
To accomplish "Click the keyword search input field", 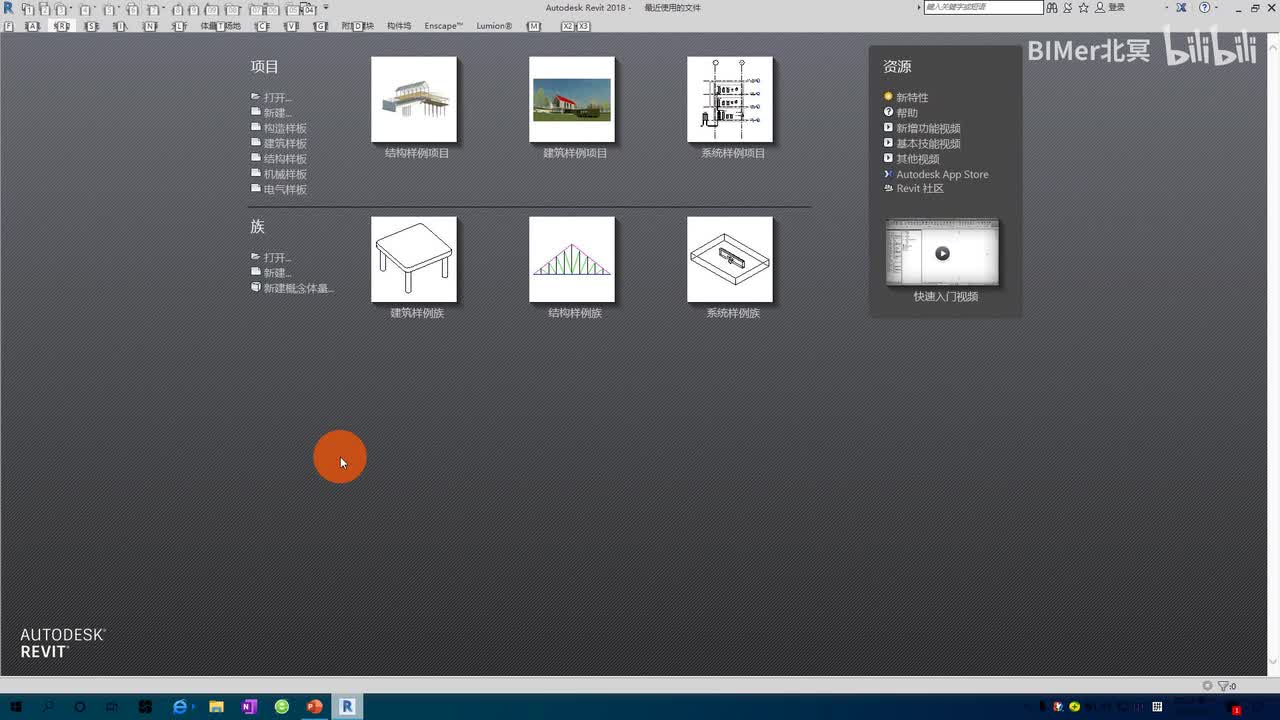I will point(983,8).
